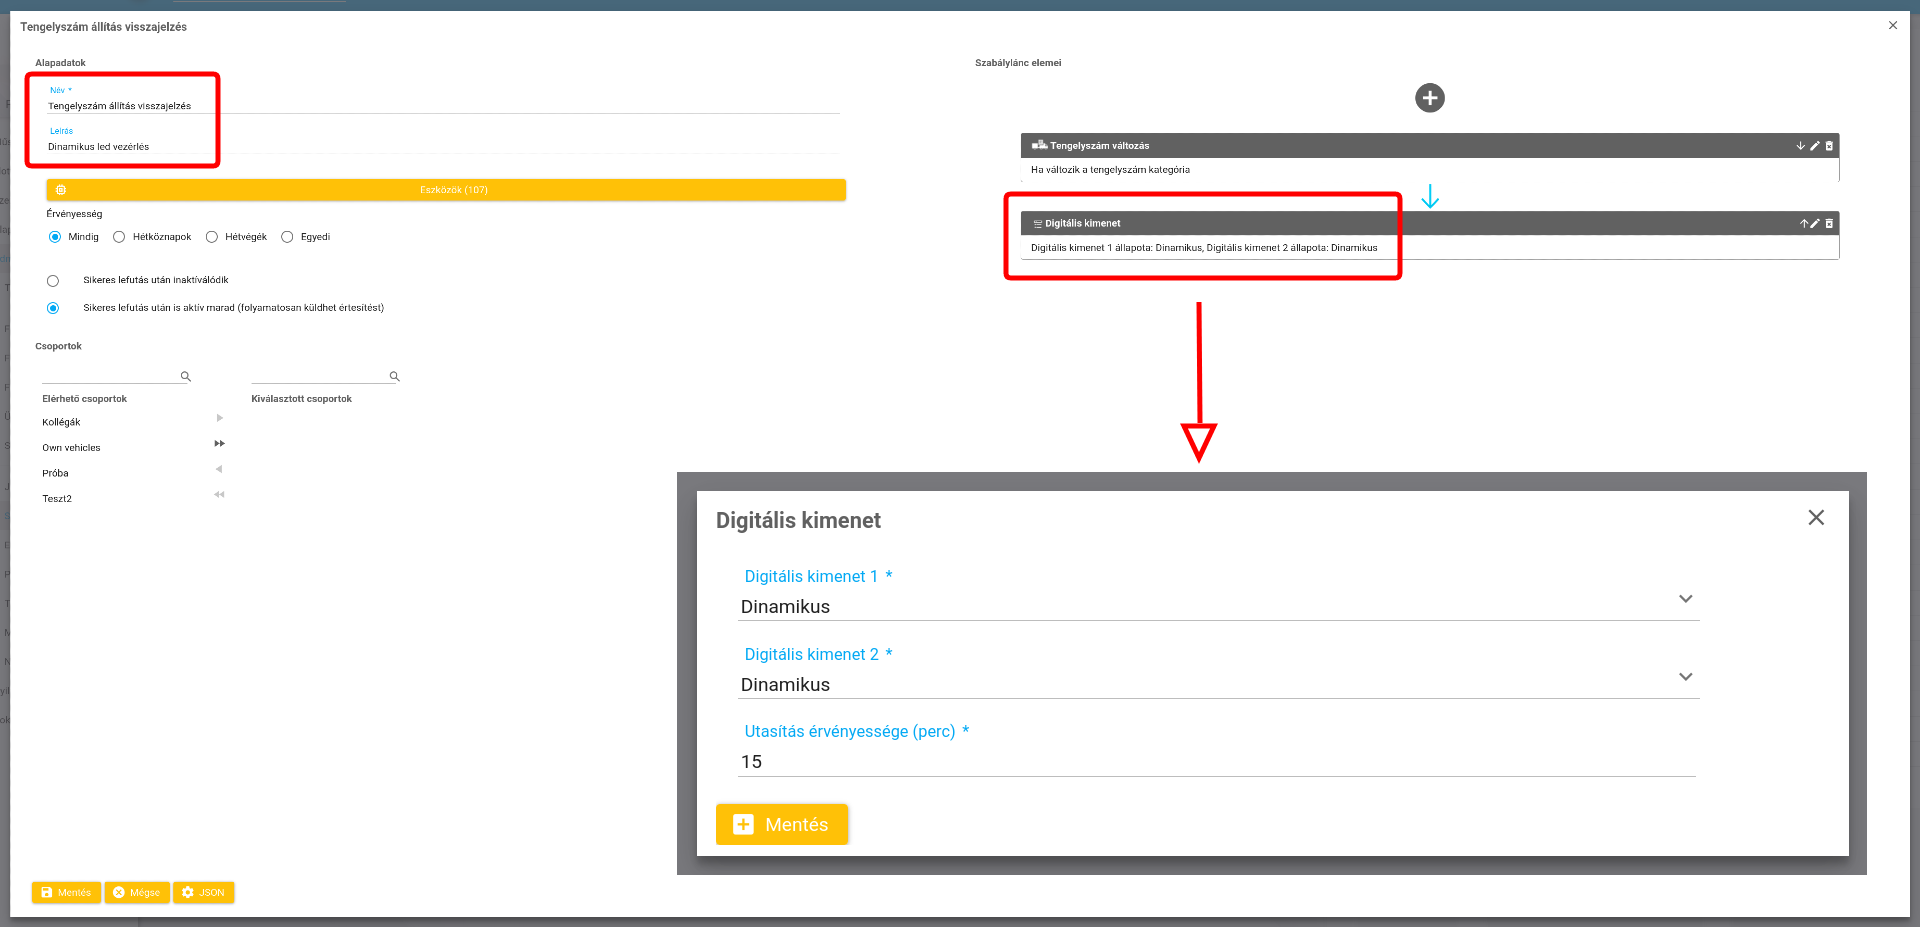This screenshot has height=927, width=1920.
Task: Click the Utasítás érvényessége (perc) input field
Action: (1216, 762)
